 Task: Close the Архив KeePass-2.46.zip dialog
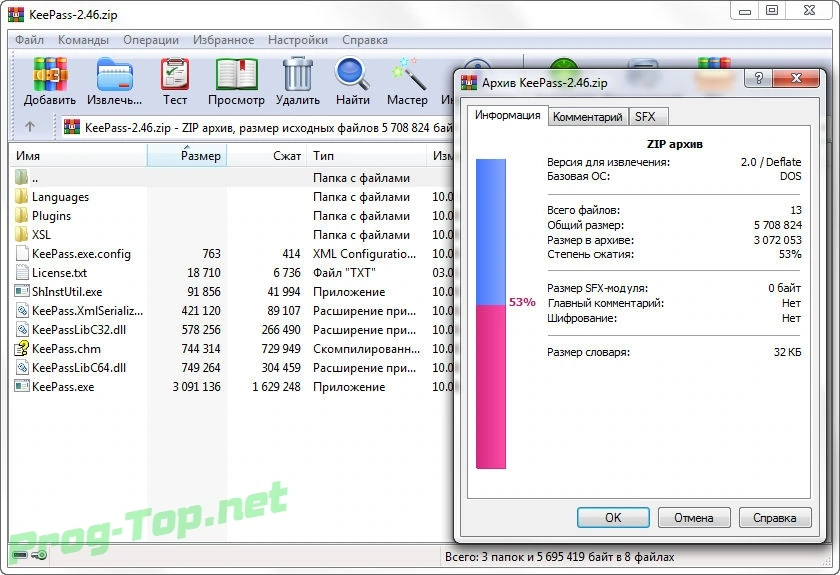(796, 78)
